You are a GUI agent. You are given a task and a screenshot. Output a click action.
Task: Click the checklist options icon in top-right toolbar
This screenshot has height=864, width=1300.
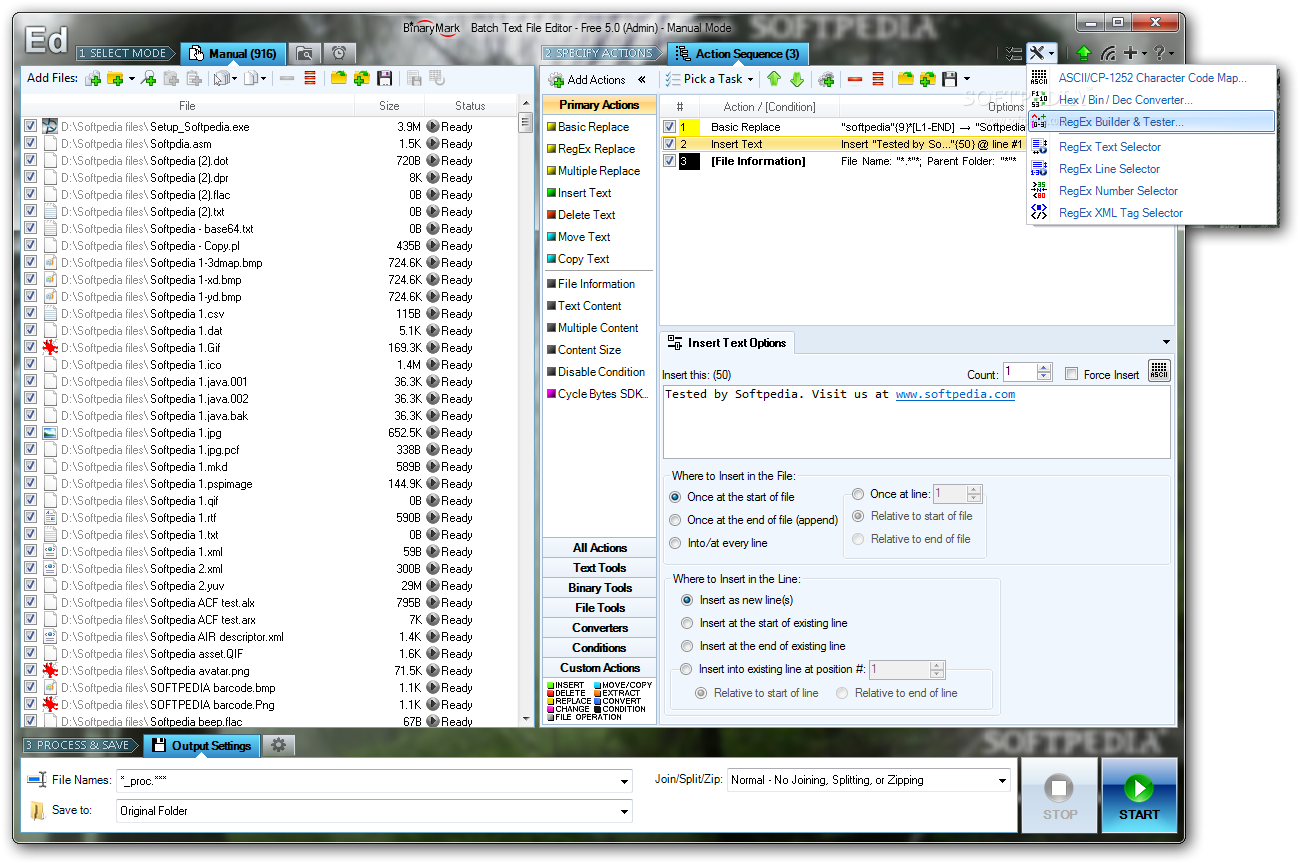(1014, 53)
